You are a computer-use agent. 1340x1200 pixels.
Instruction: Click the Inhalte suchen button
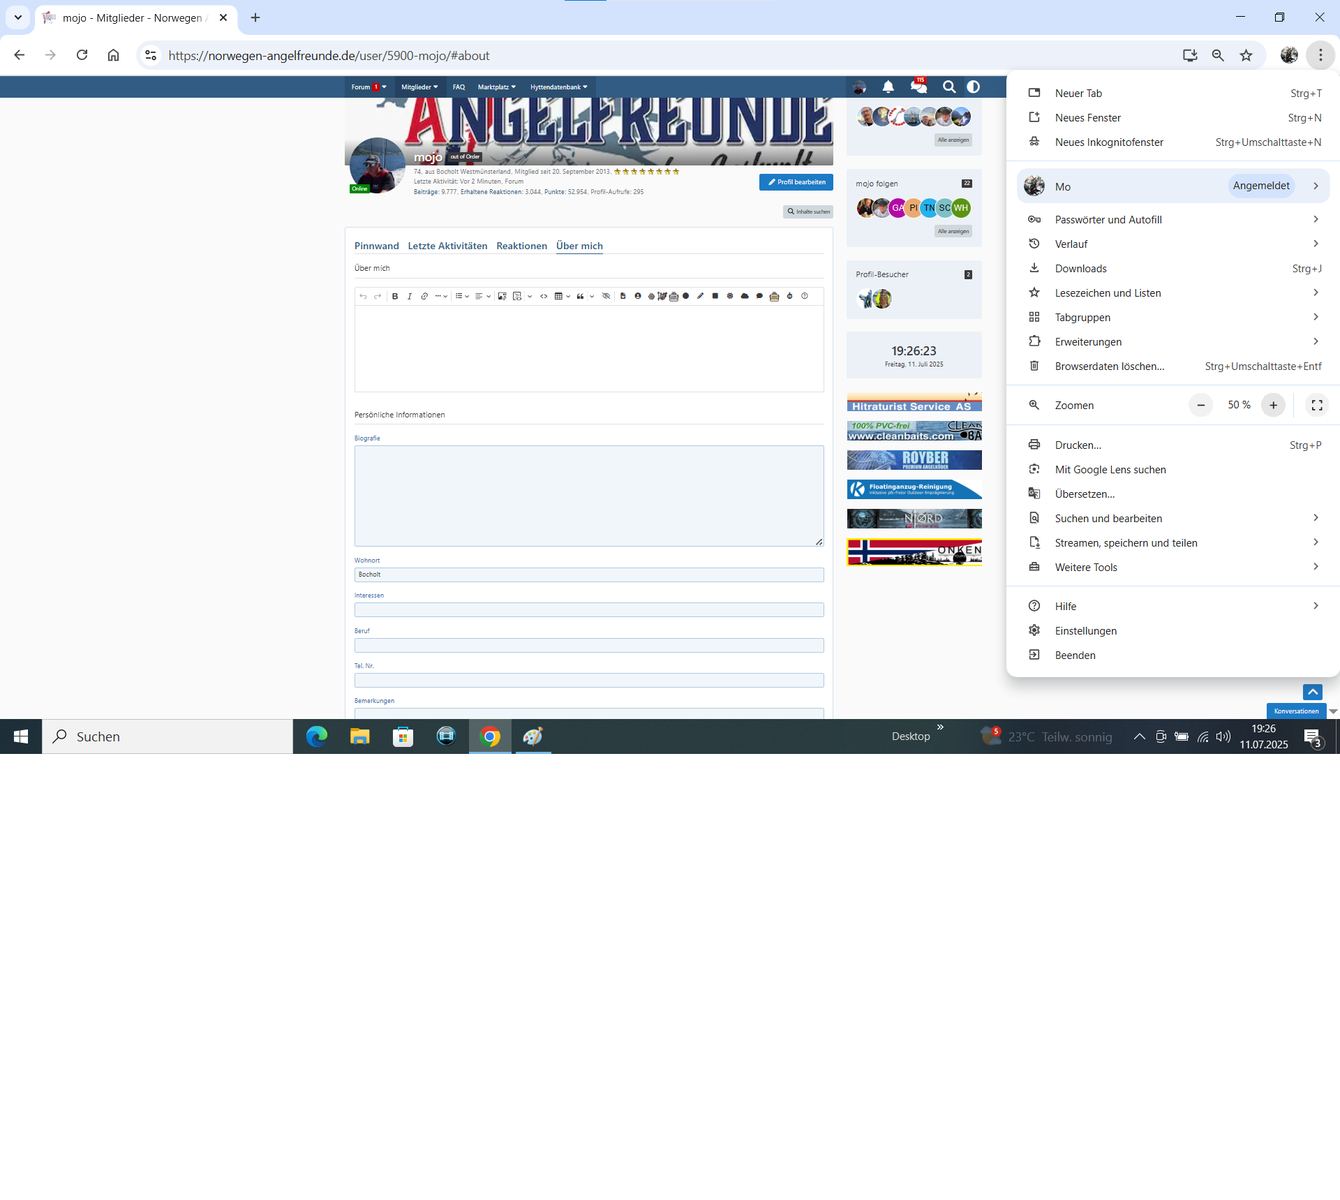808,212
